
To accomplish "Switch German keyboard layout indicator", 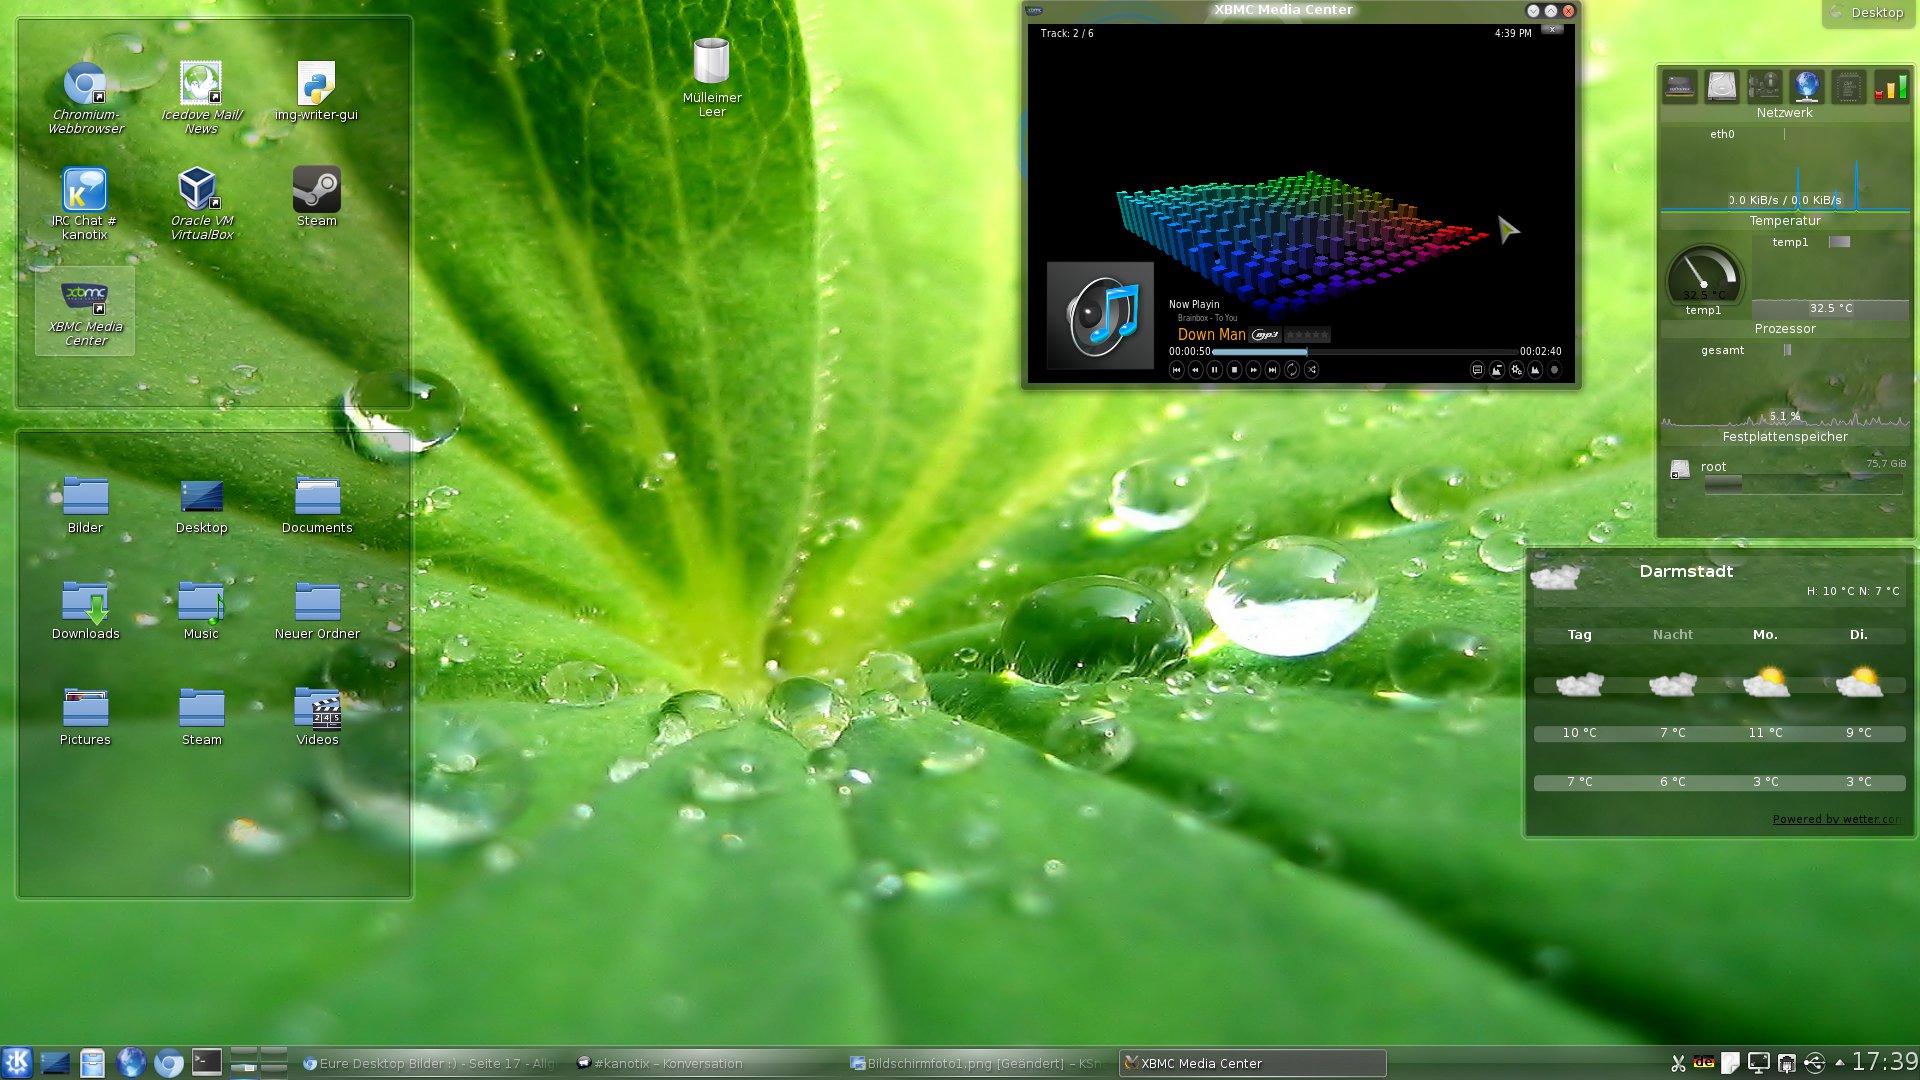I will [1703, 1063].
